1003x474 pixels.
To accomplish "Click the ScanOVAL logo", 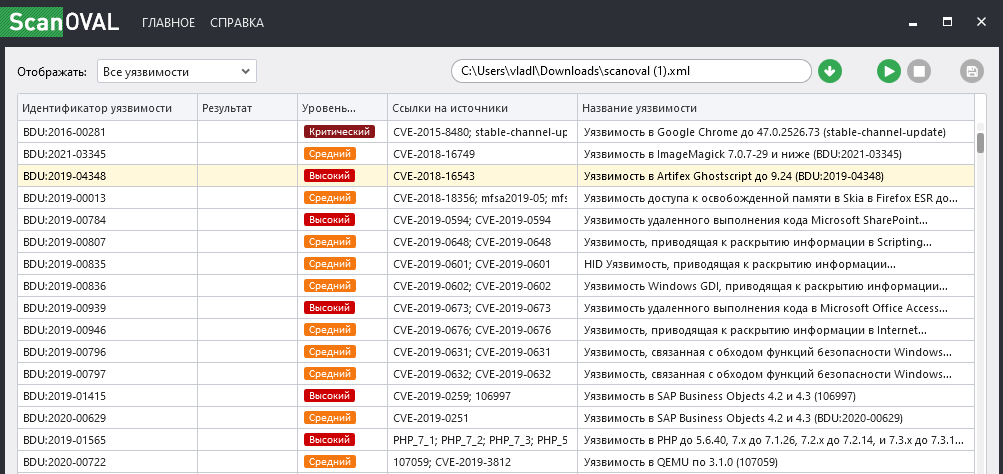I will [x=59, y=22].
